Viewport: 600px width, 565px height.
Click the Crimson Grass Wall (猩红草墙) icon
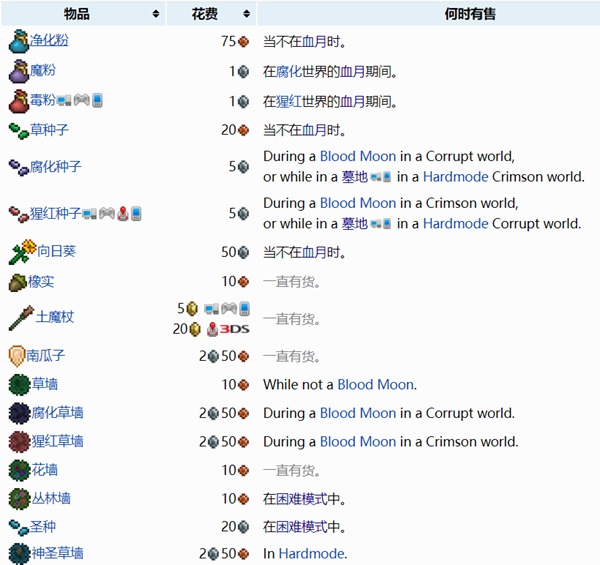tap(20, 441)
